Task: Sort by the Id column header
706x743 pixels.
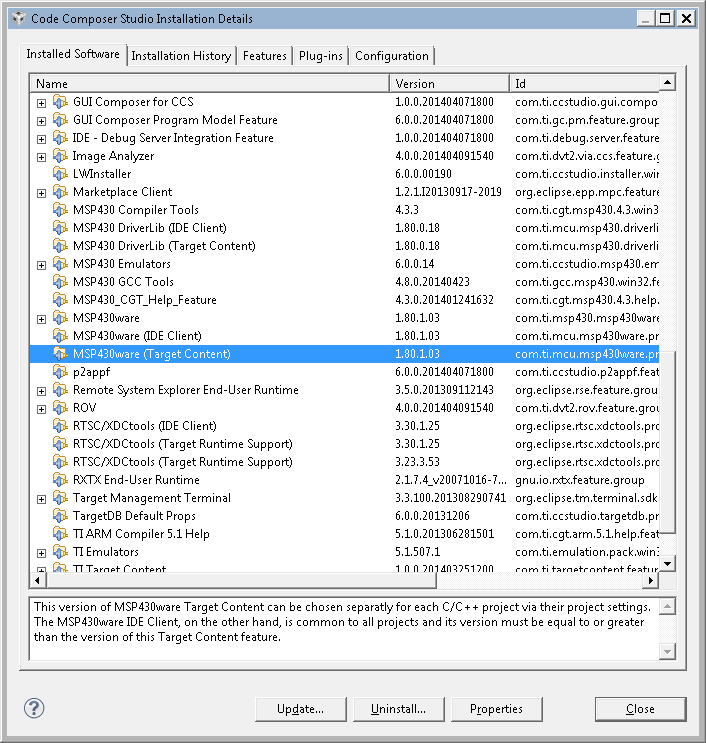Action: 584,83
